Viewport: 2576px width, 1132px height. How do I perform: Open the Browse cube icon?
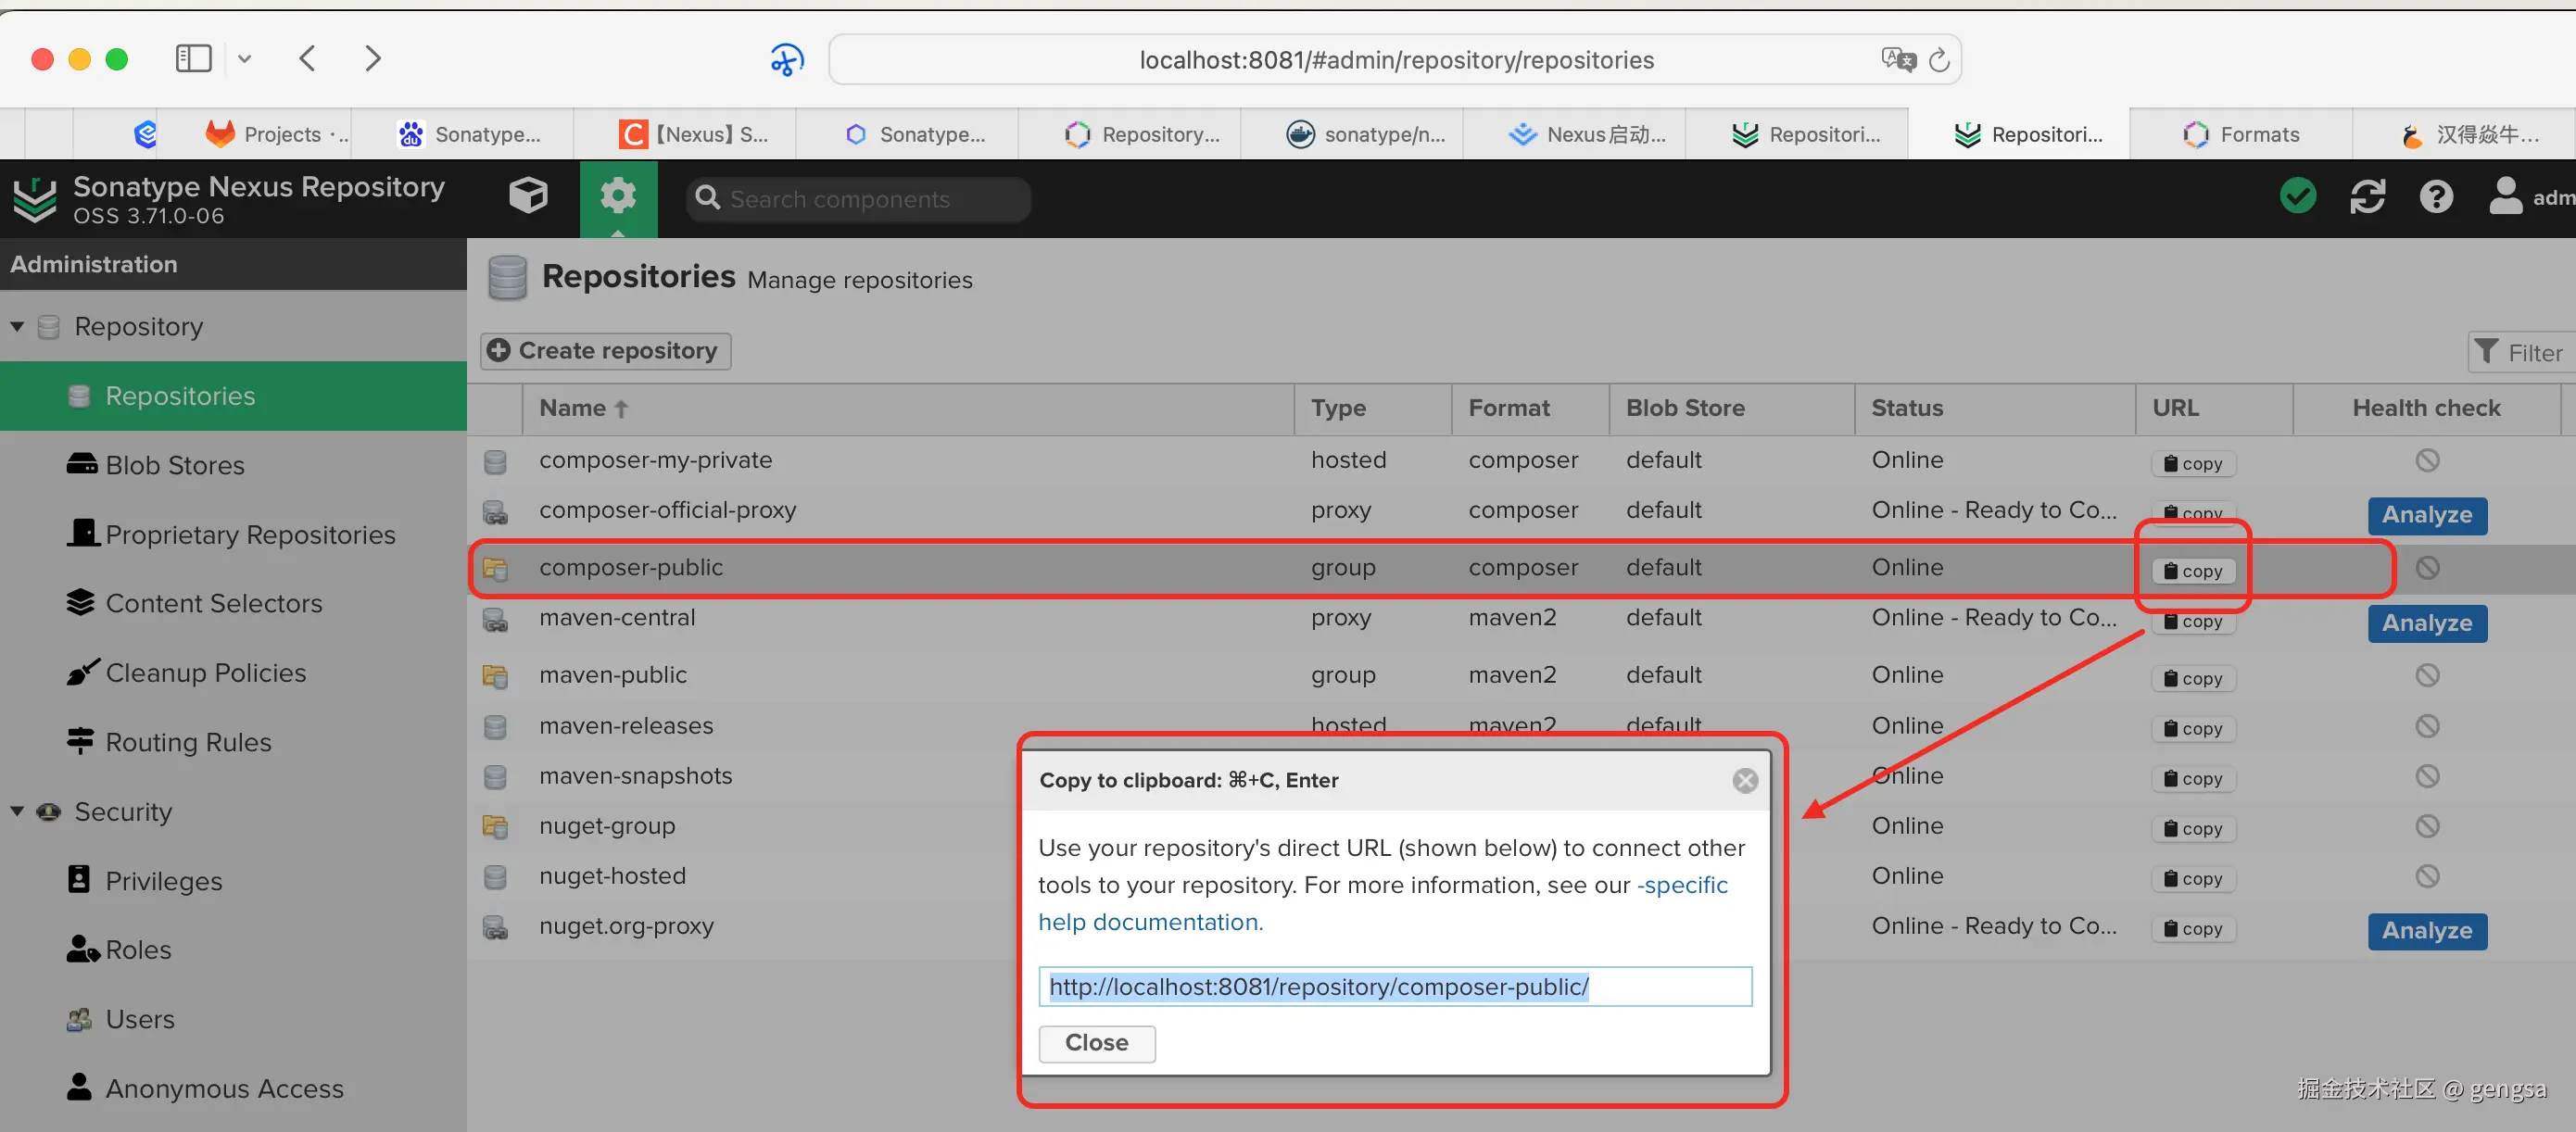click(x=528, y=197)
